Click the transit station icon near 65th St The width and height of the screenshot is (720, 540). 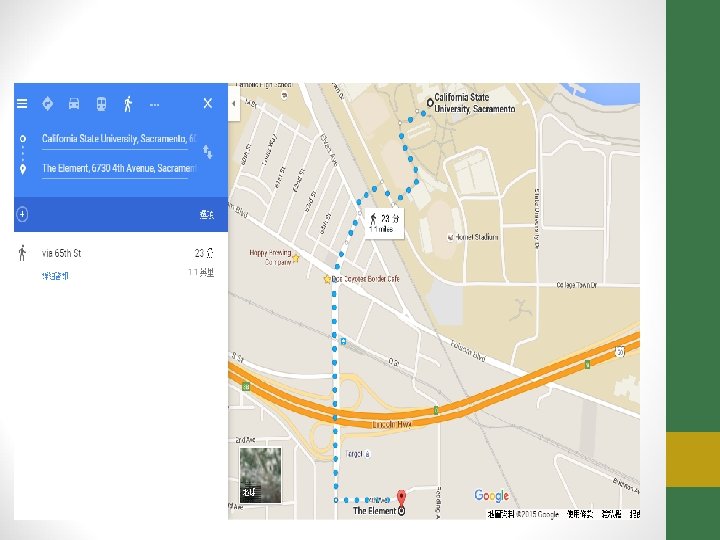point(343,341)
